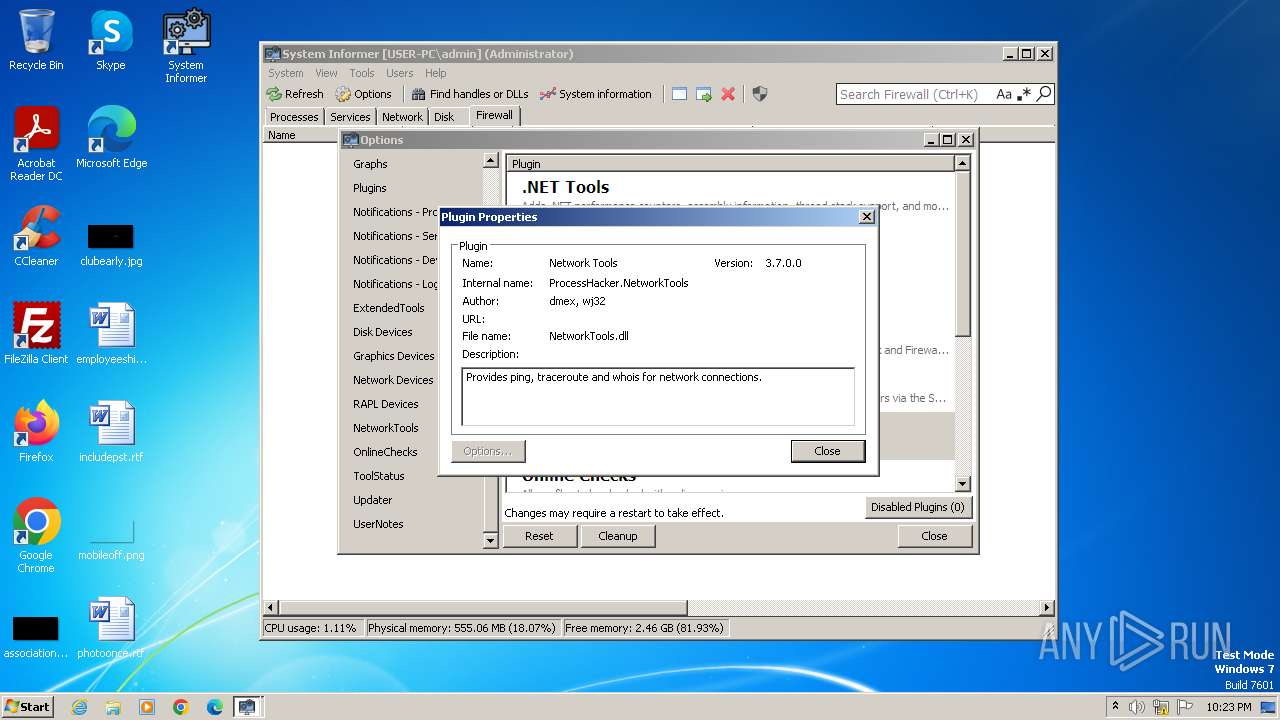Click the show window toolbar icon
Image resolution: width=1280 pixels, height=720 pixels.
coord(679,94)
